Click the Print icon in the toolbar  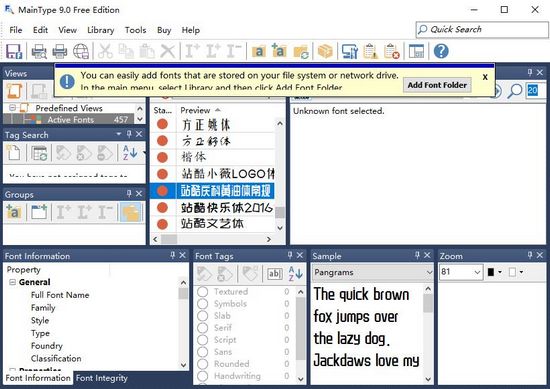pyautogui.click(x=60, y=51)
